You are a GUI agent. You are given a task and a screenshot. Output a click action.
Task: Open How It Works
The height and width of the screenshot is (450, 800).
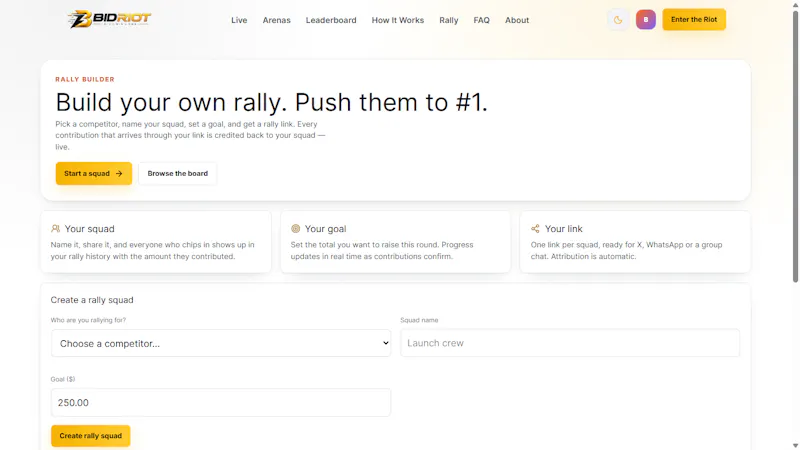(x=397, y=20)
